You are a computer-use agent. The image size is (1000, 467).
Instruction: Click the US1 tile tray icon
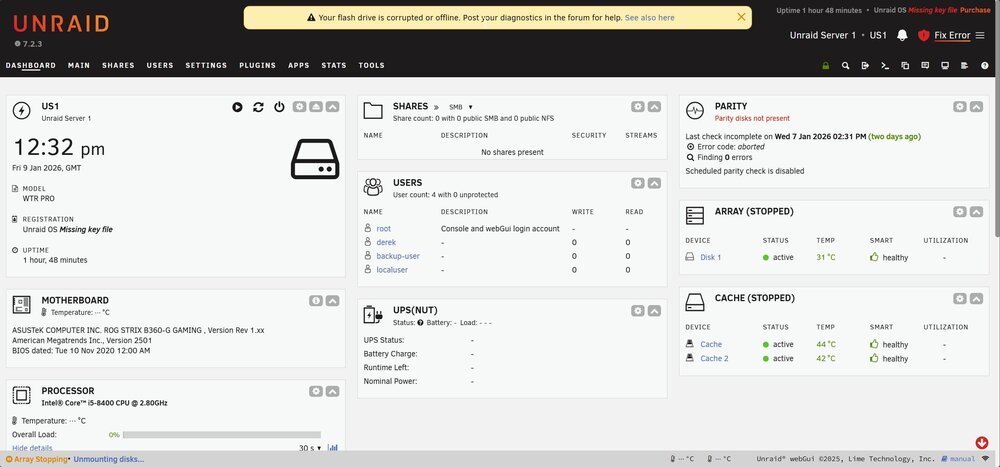(x=316, y=107)
